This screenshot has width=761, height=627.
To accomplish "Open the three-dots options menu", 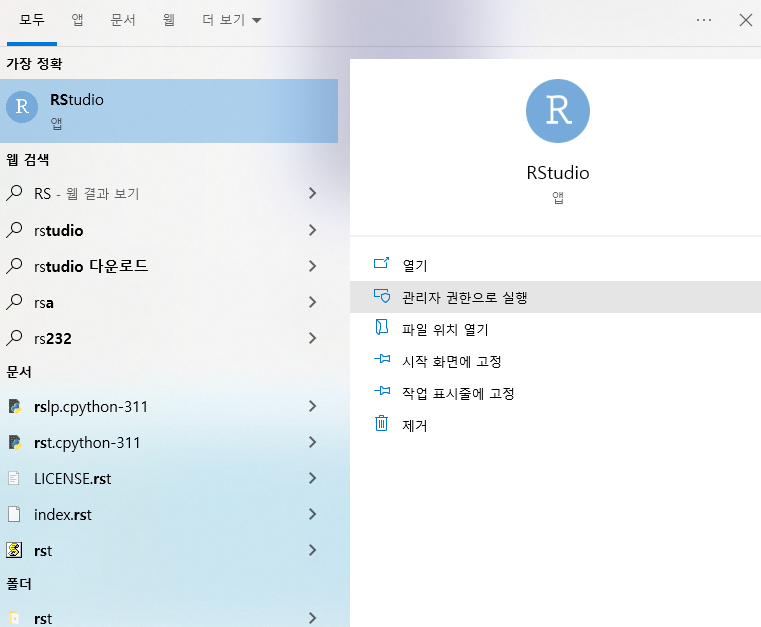I will 704,20.
